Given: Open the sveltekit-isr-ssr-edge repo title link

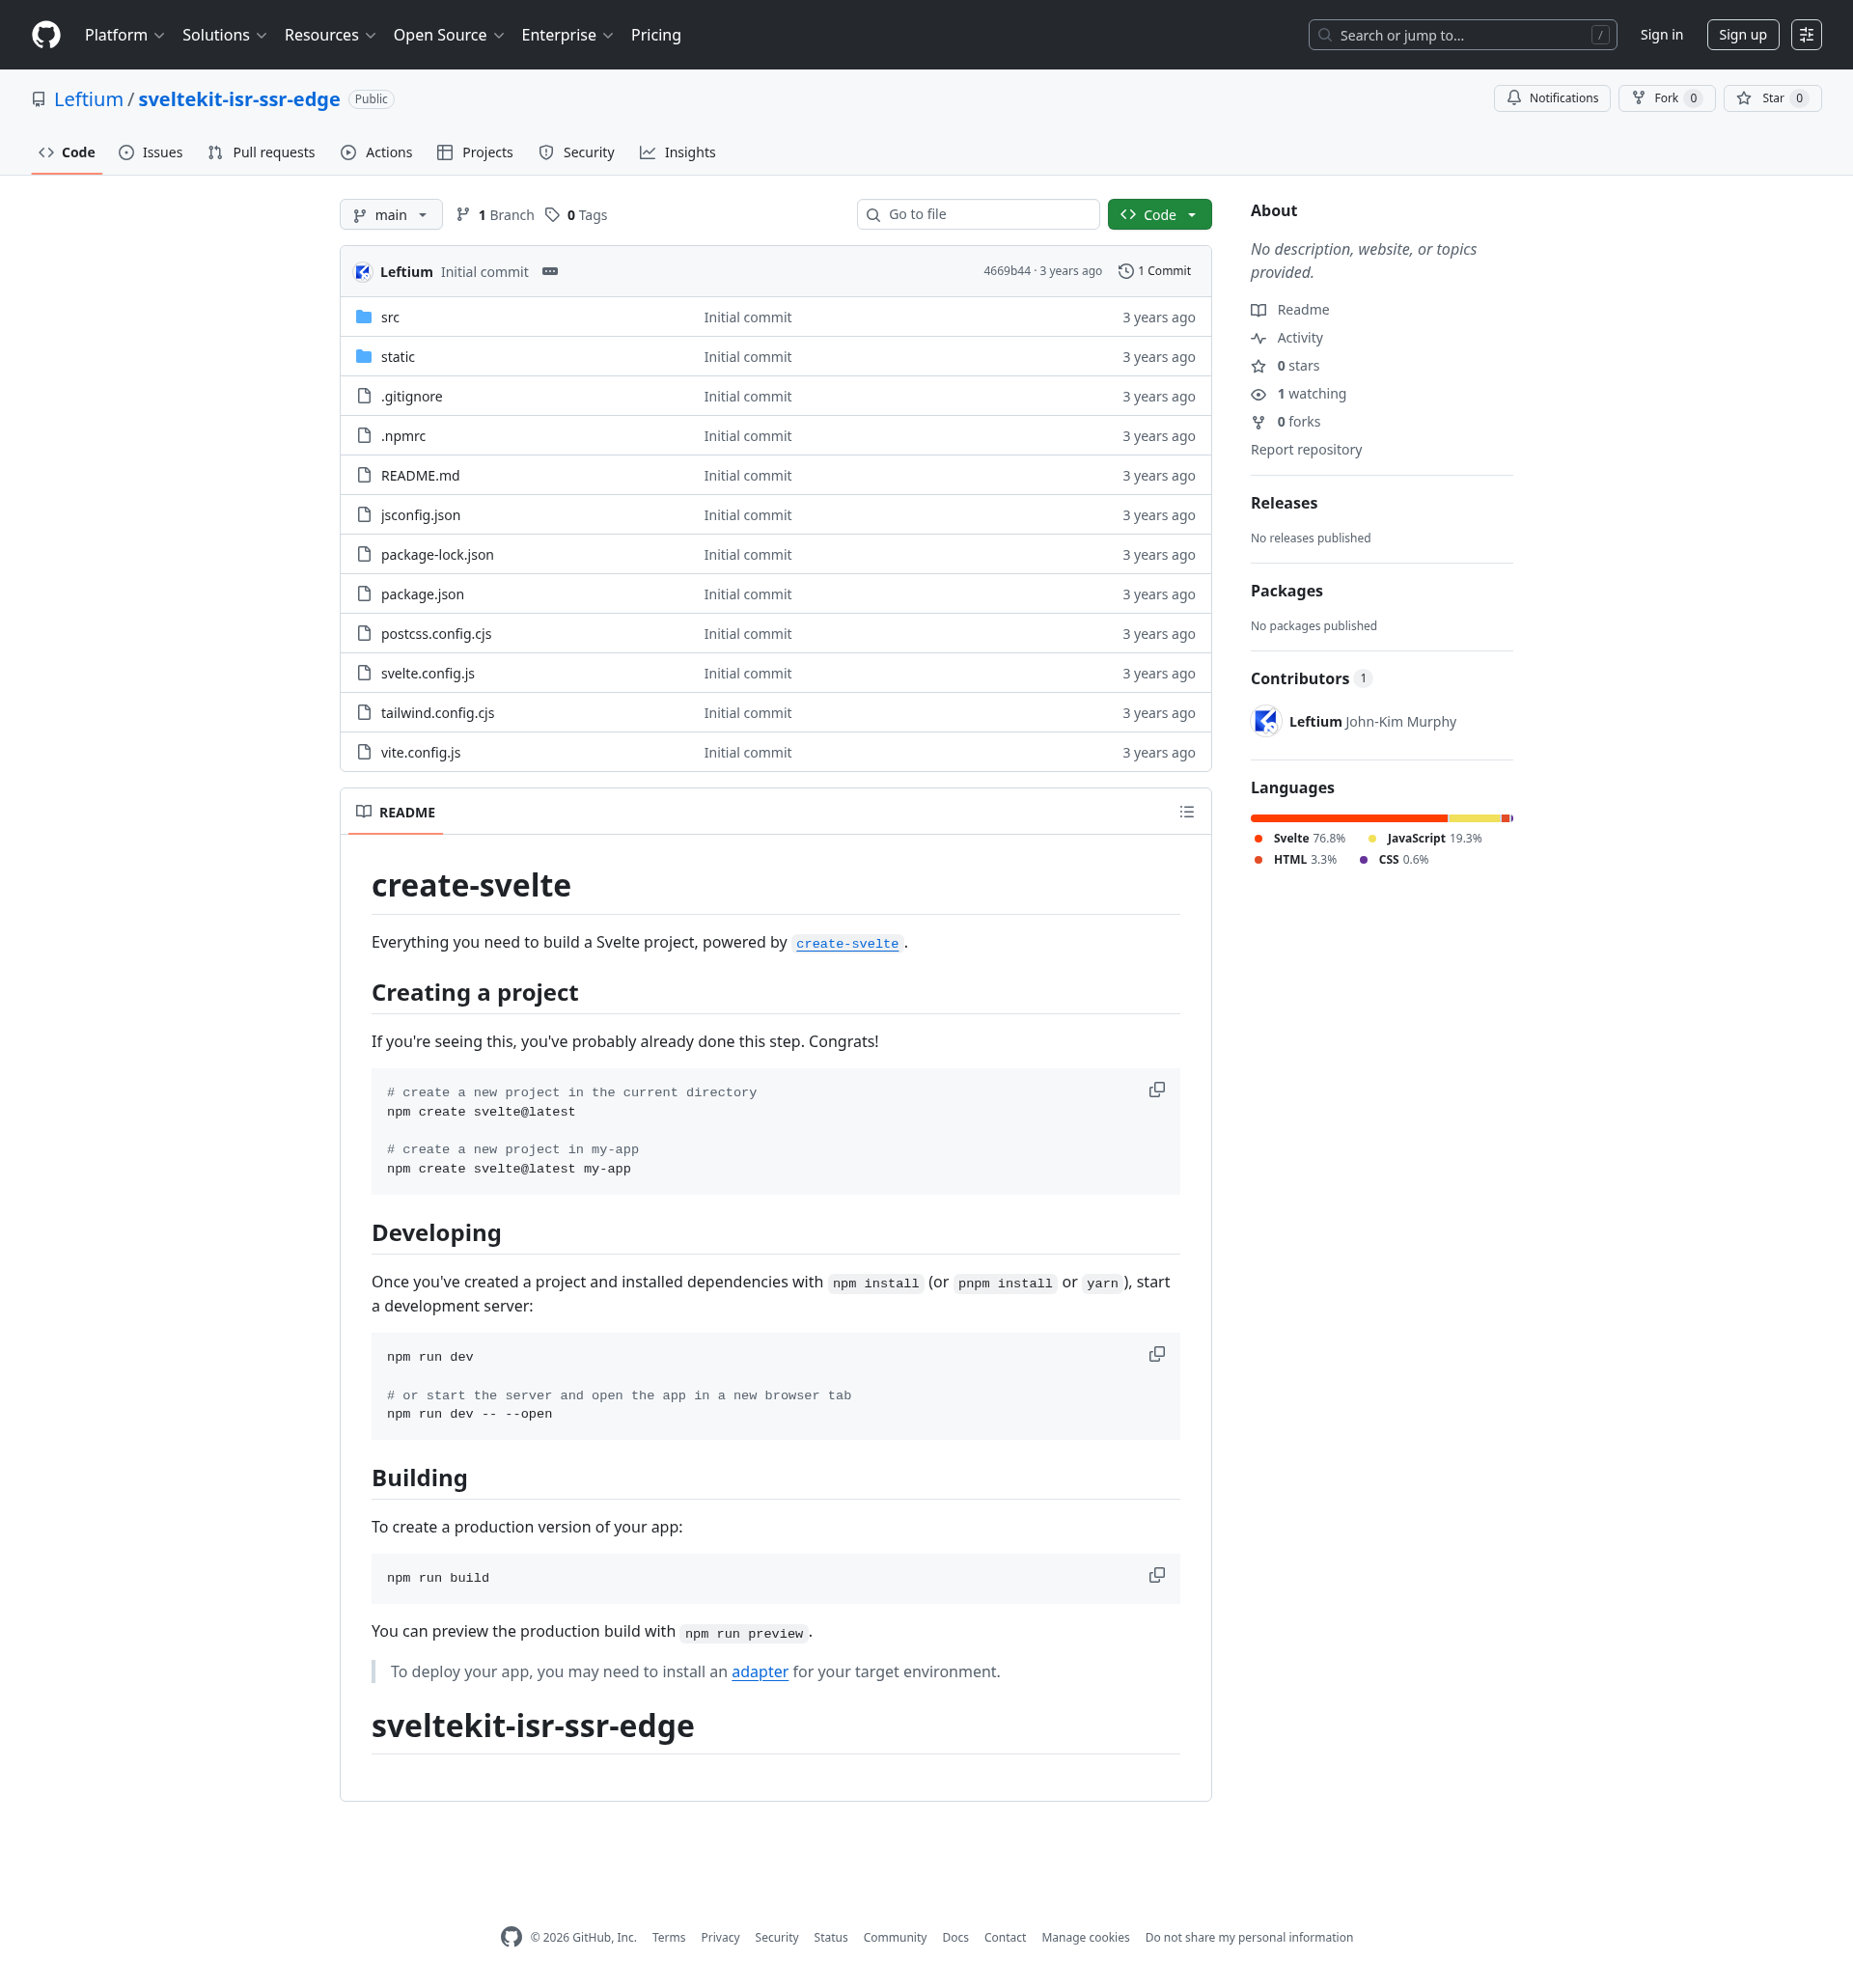Looking at the screenshot, I should pos(239,99).
